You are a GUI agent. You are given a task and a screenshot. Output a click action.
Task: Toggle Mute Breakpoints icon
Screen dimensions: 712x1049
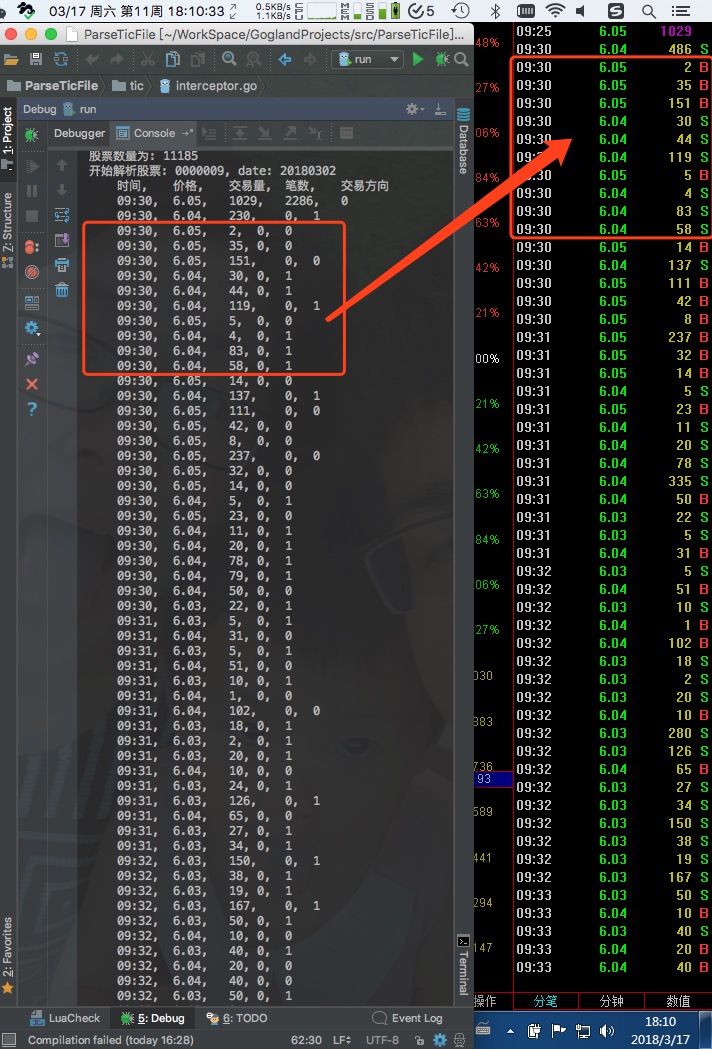[31, 272]
